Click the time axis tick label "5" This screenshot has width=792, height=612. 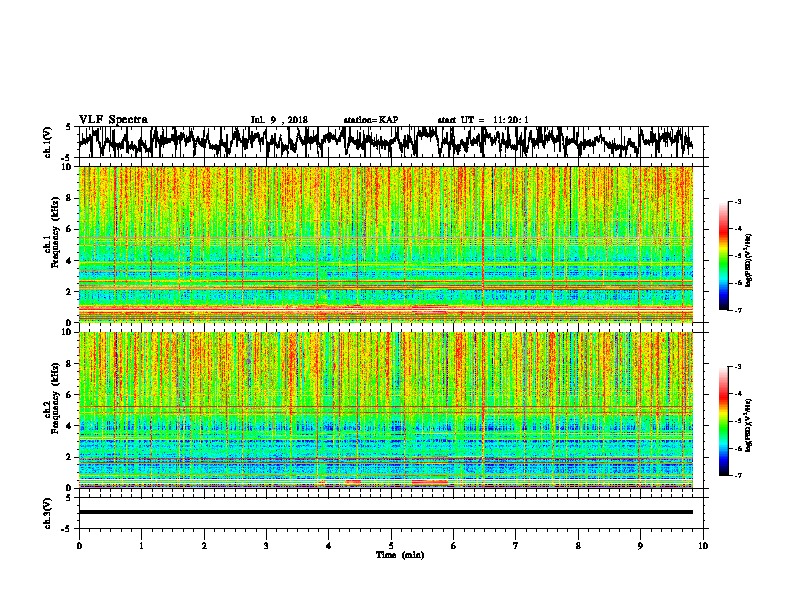[391, 546]
